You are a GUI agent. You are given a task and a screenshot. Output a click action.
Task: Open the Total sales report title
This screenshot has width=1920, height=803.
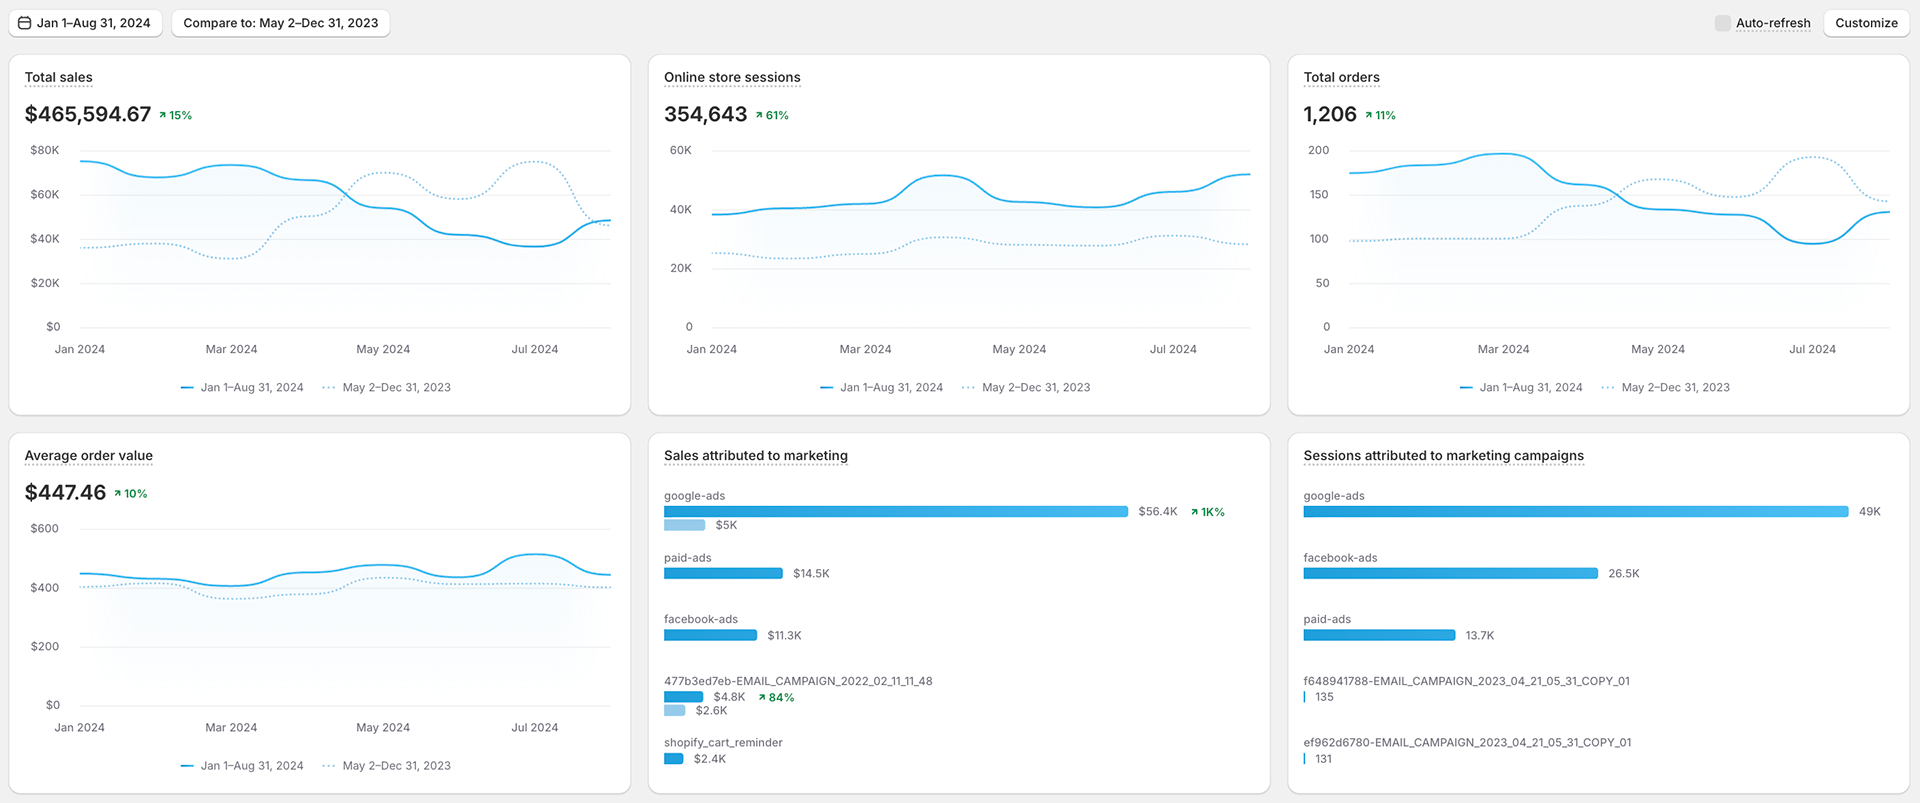tap(58, 77)
